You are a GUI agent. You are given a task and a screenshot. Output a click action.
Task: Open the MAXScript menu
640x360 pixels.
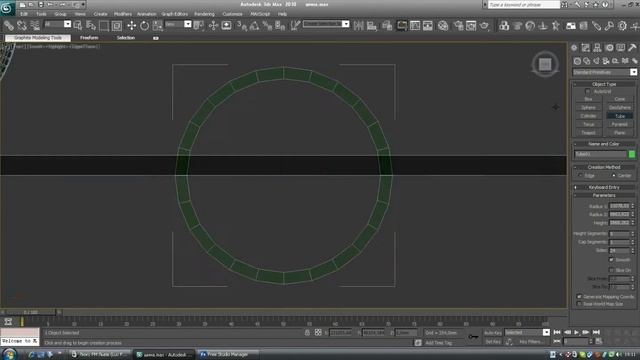(260, 14)
